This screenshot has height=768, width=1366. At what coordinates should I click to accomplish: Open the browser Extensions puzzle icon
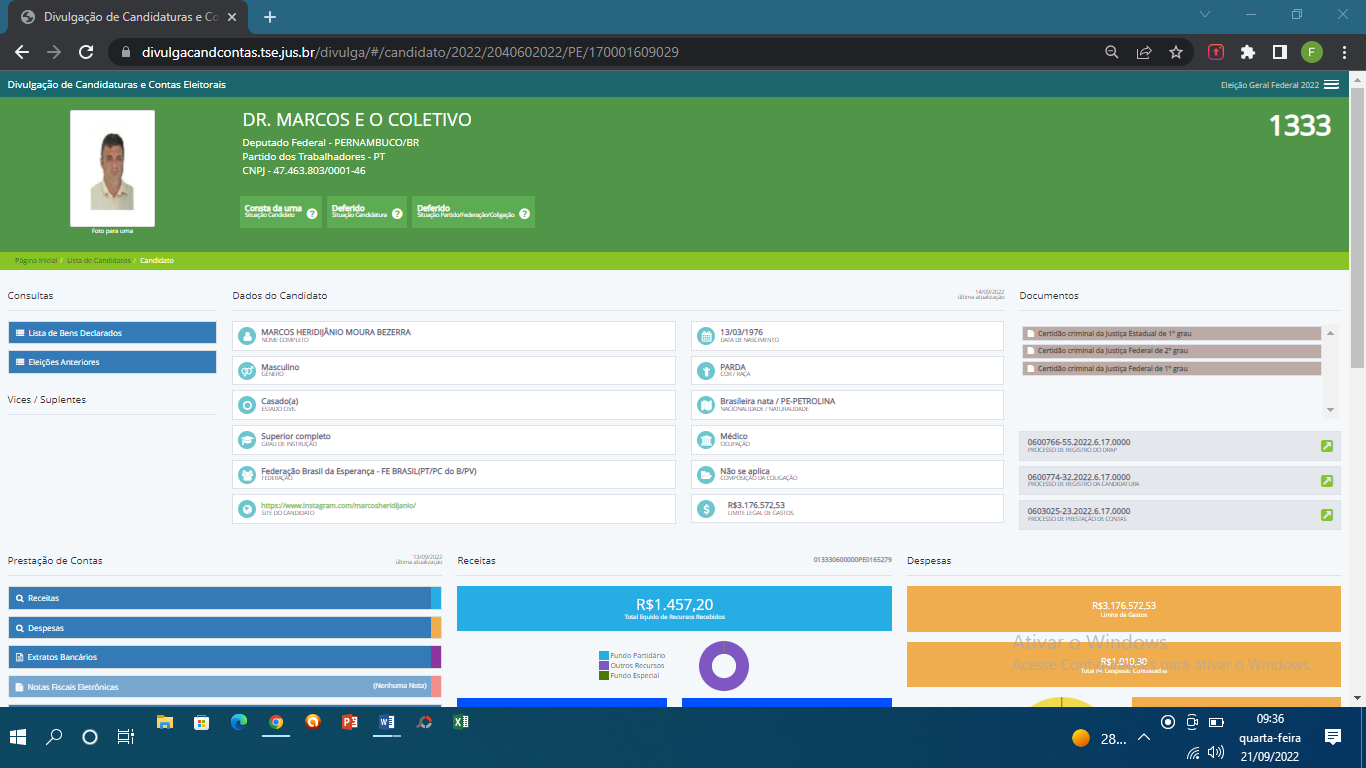[1247, 52]
